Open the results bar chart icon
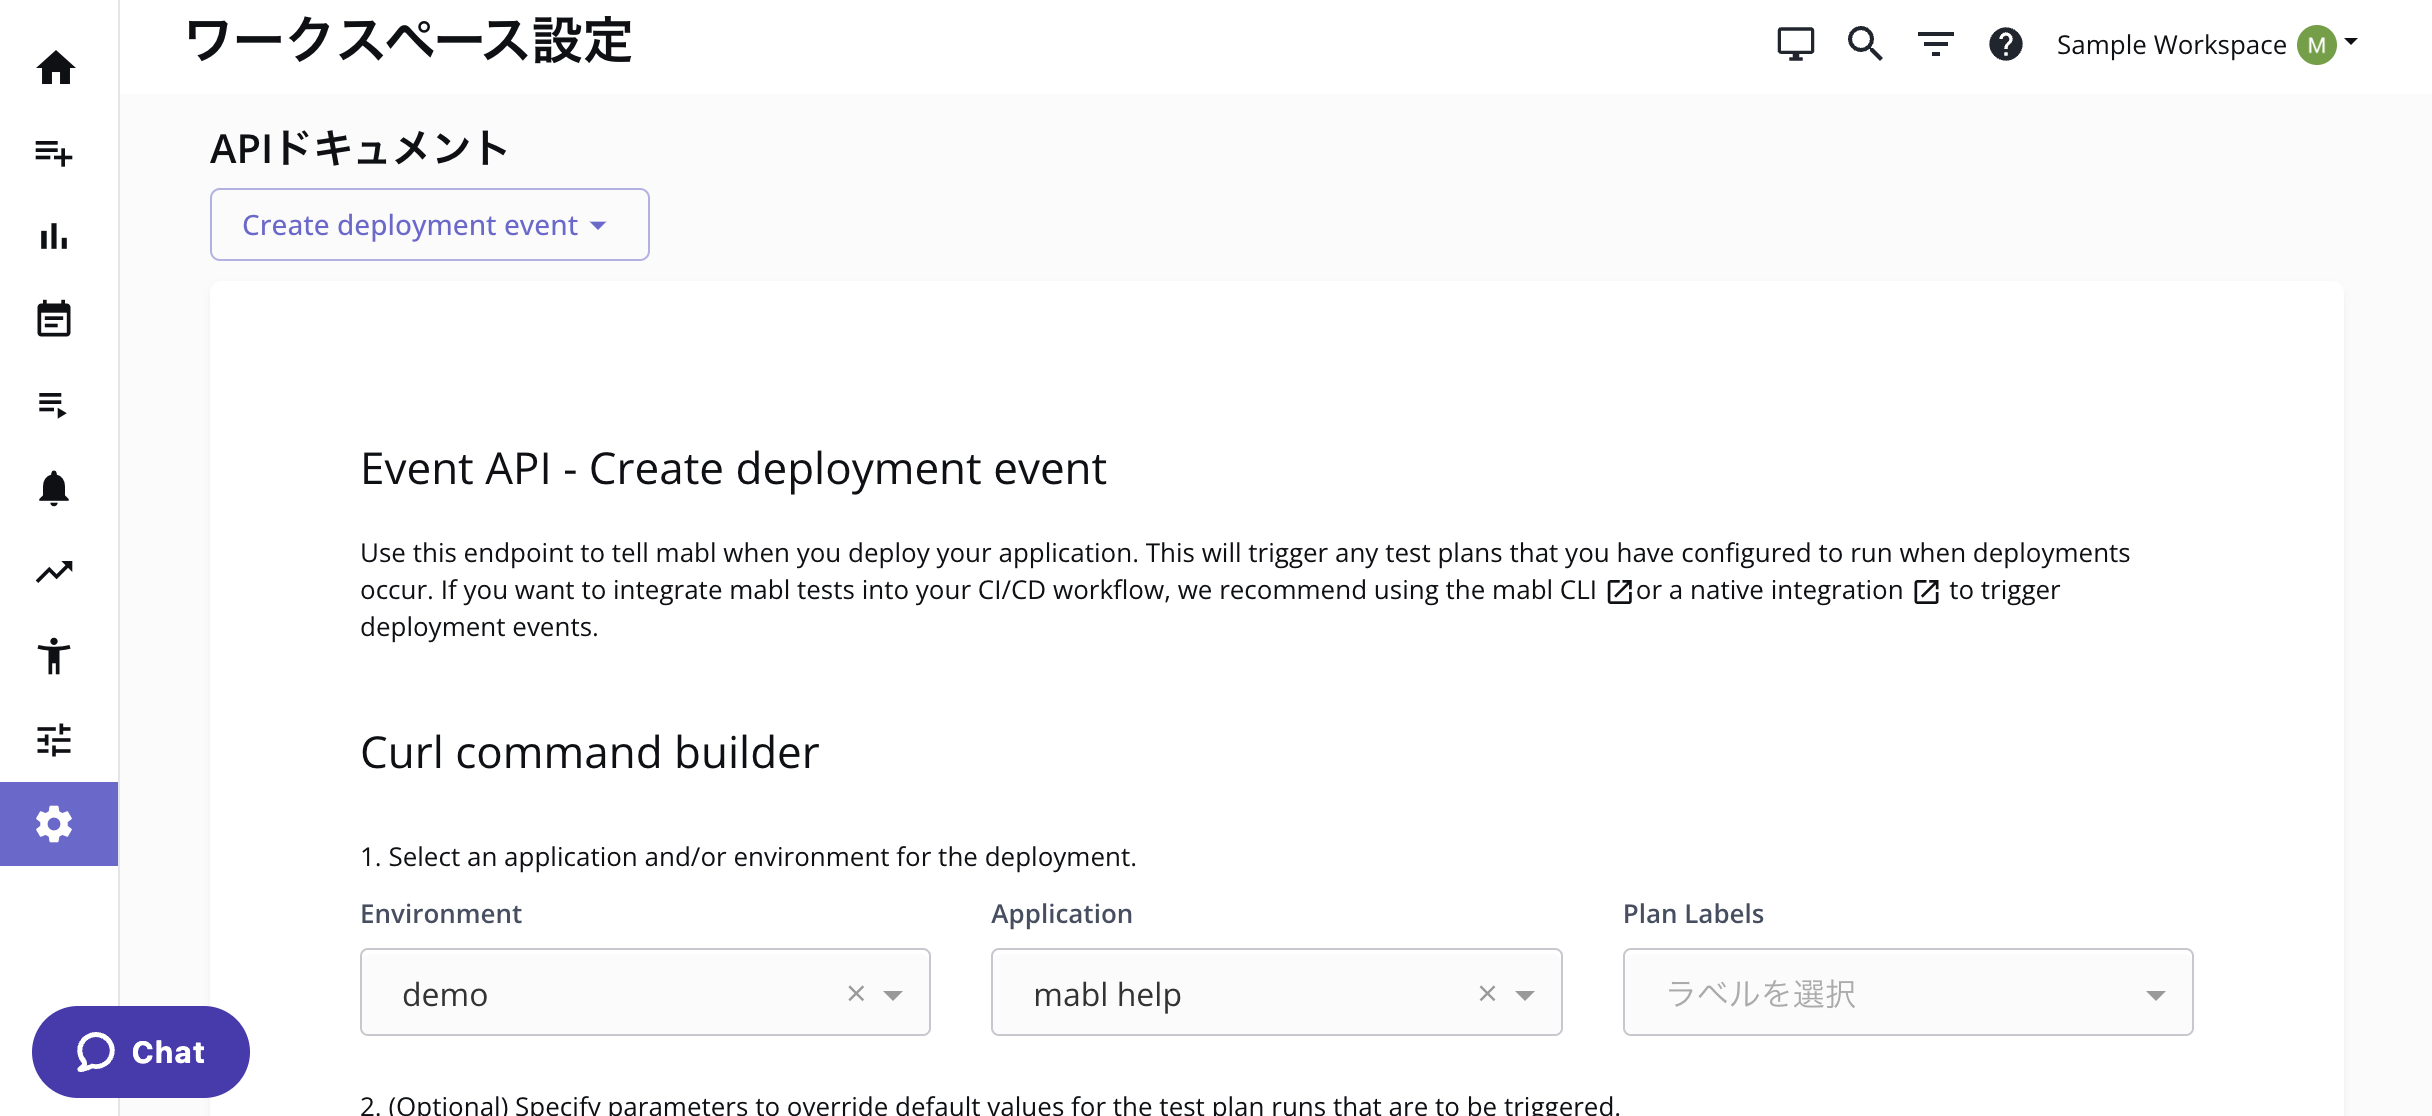This screenshot has width=2432, height=1116. [54, 237]
